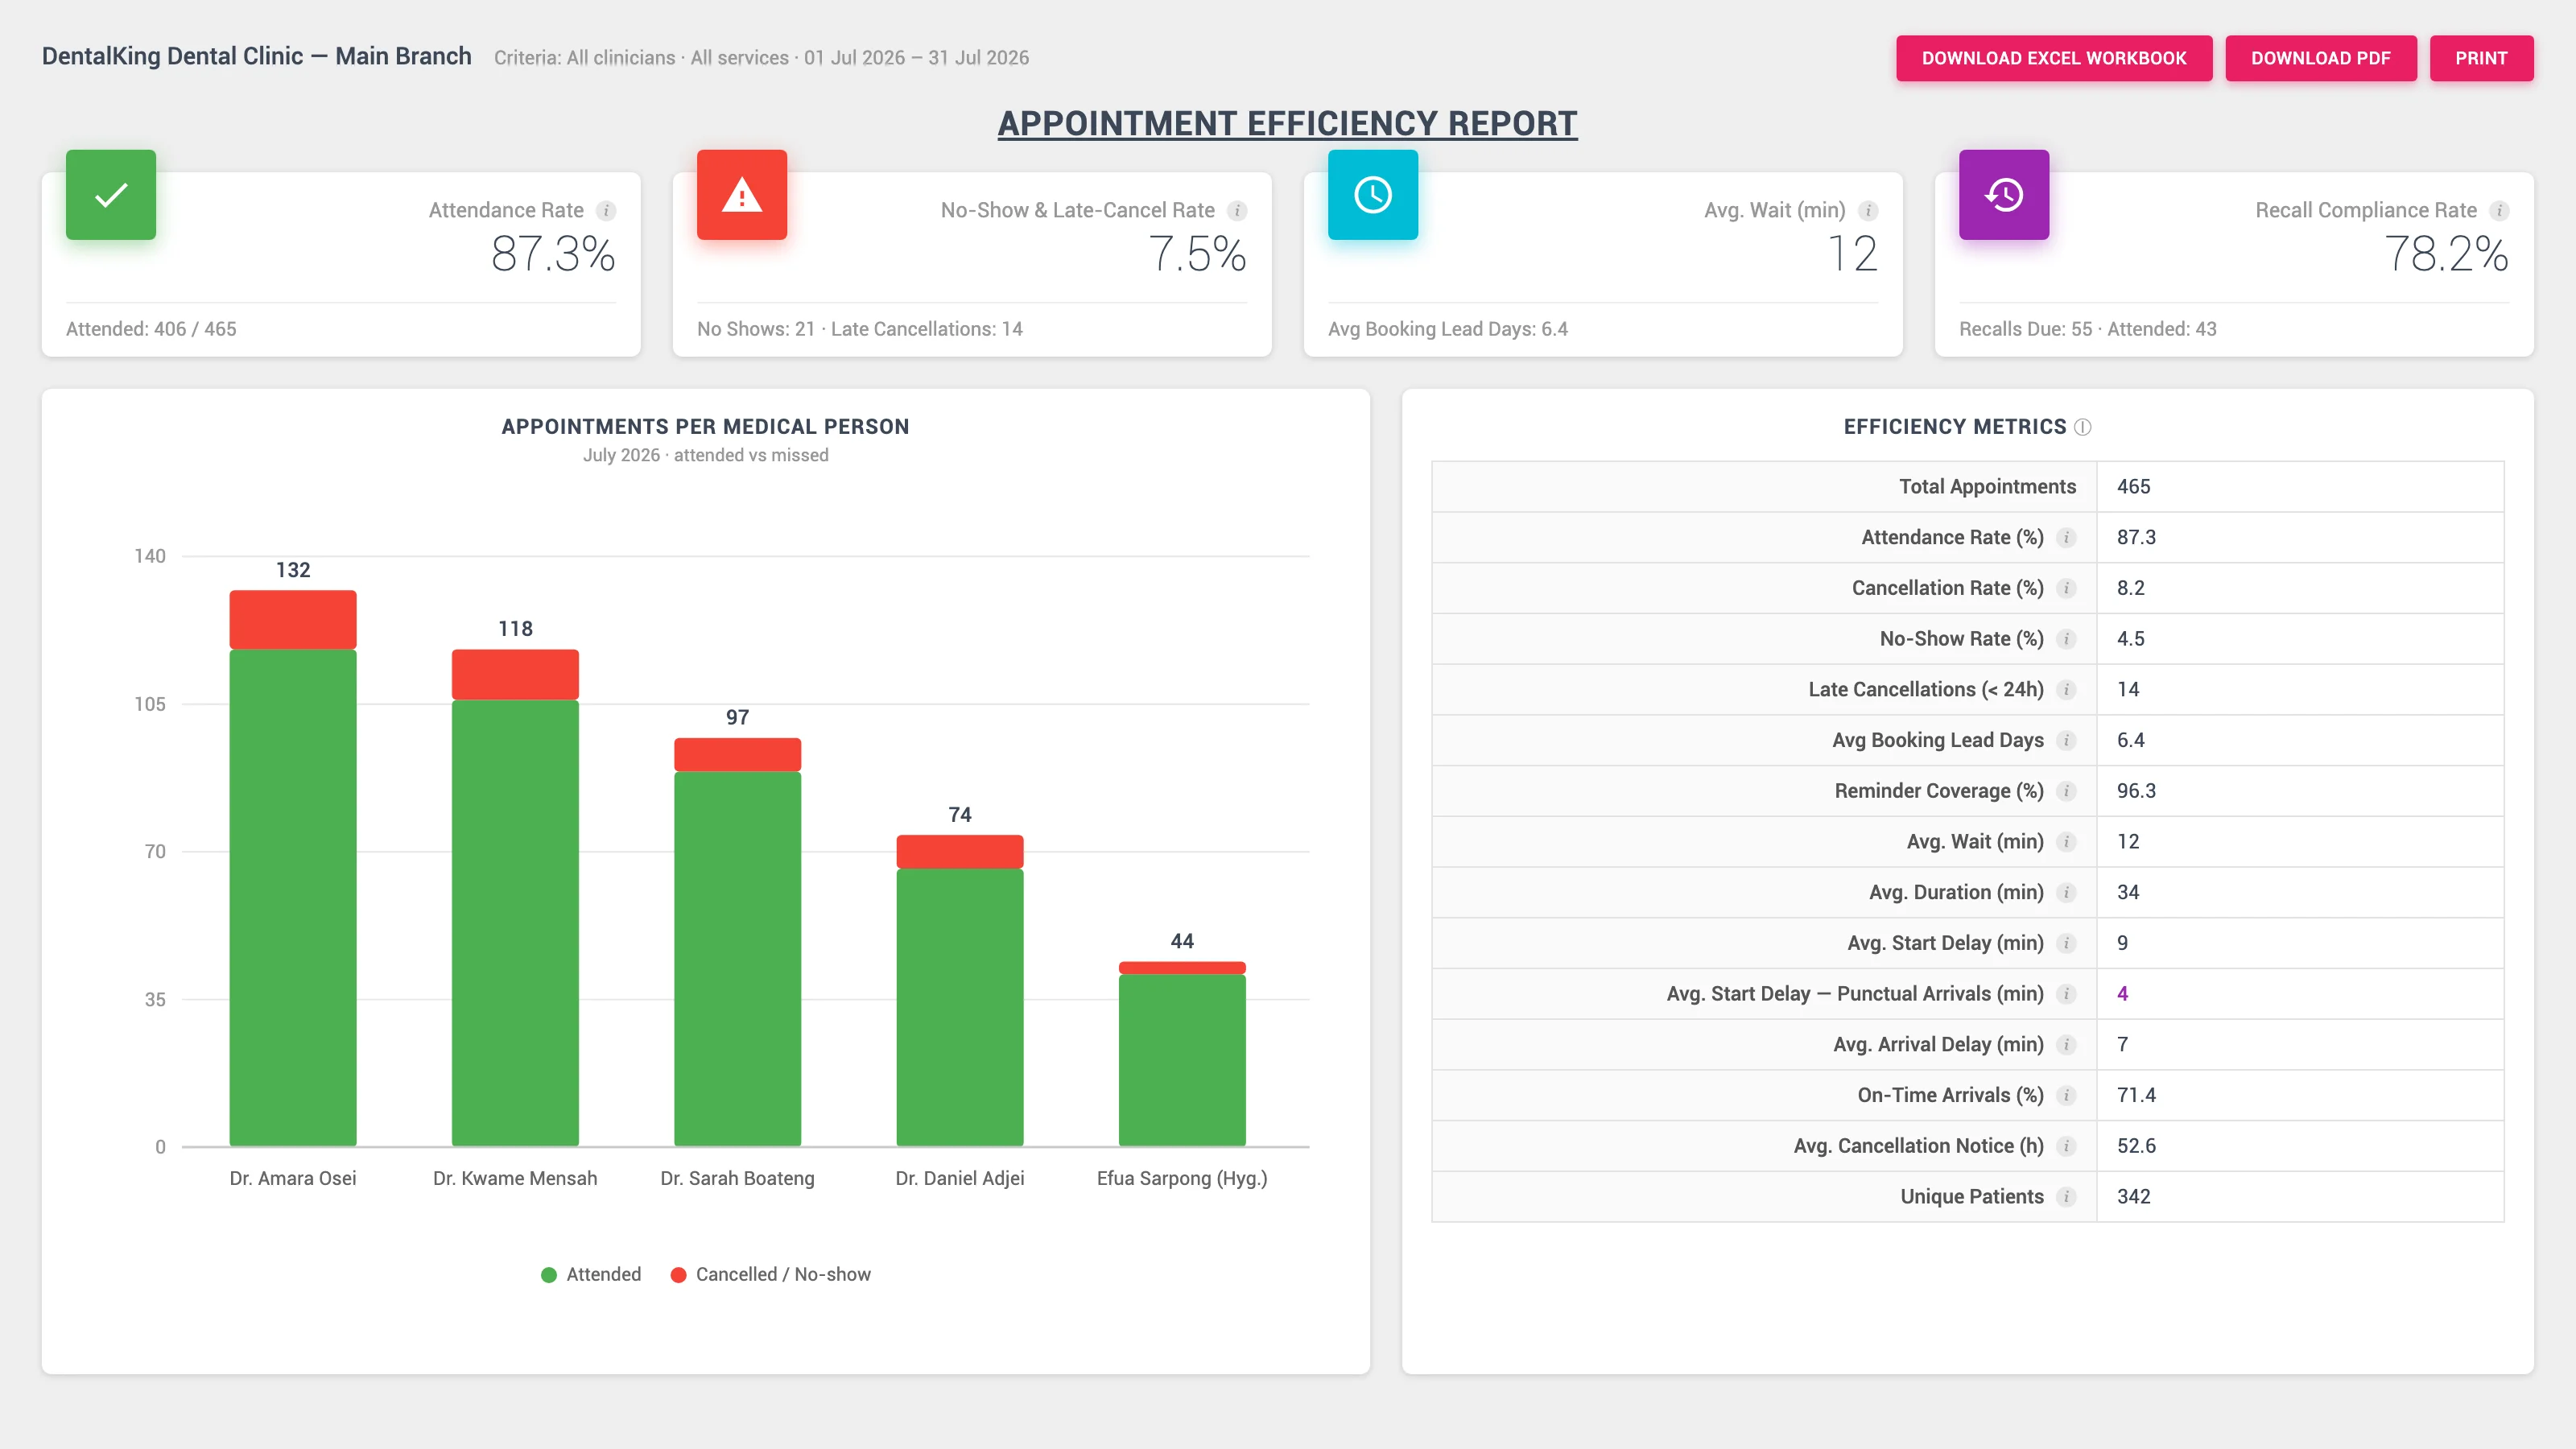
Task: Click info icon in table Attendance Rate (%) row
Action: [x=2066, y=538]
